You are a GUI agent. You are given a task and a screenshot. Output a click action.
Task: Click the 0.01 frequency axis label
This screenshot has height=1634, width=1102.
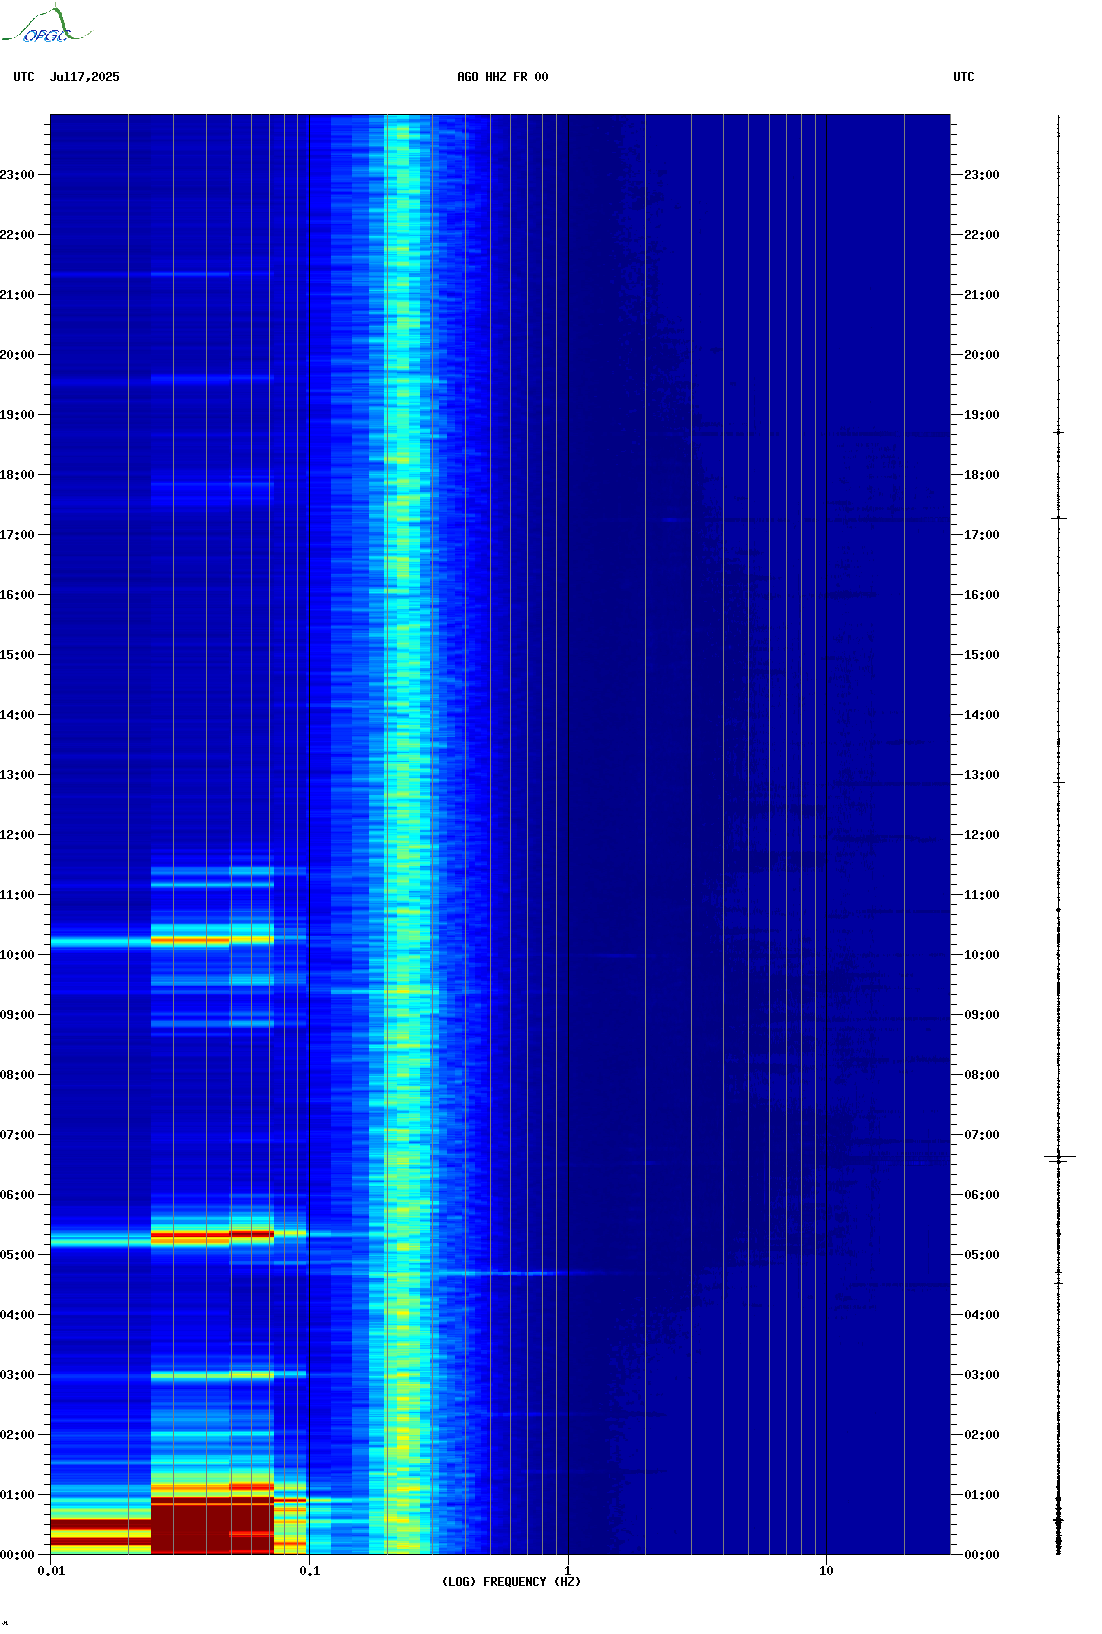tap(51, 1571)
